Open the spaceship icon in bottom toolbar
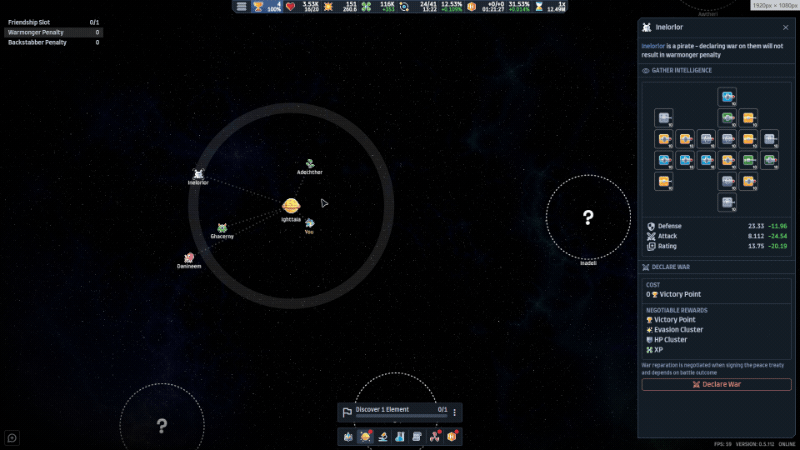The image size is (800, 450). coord(348,437)
